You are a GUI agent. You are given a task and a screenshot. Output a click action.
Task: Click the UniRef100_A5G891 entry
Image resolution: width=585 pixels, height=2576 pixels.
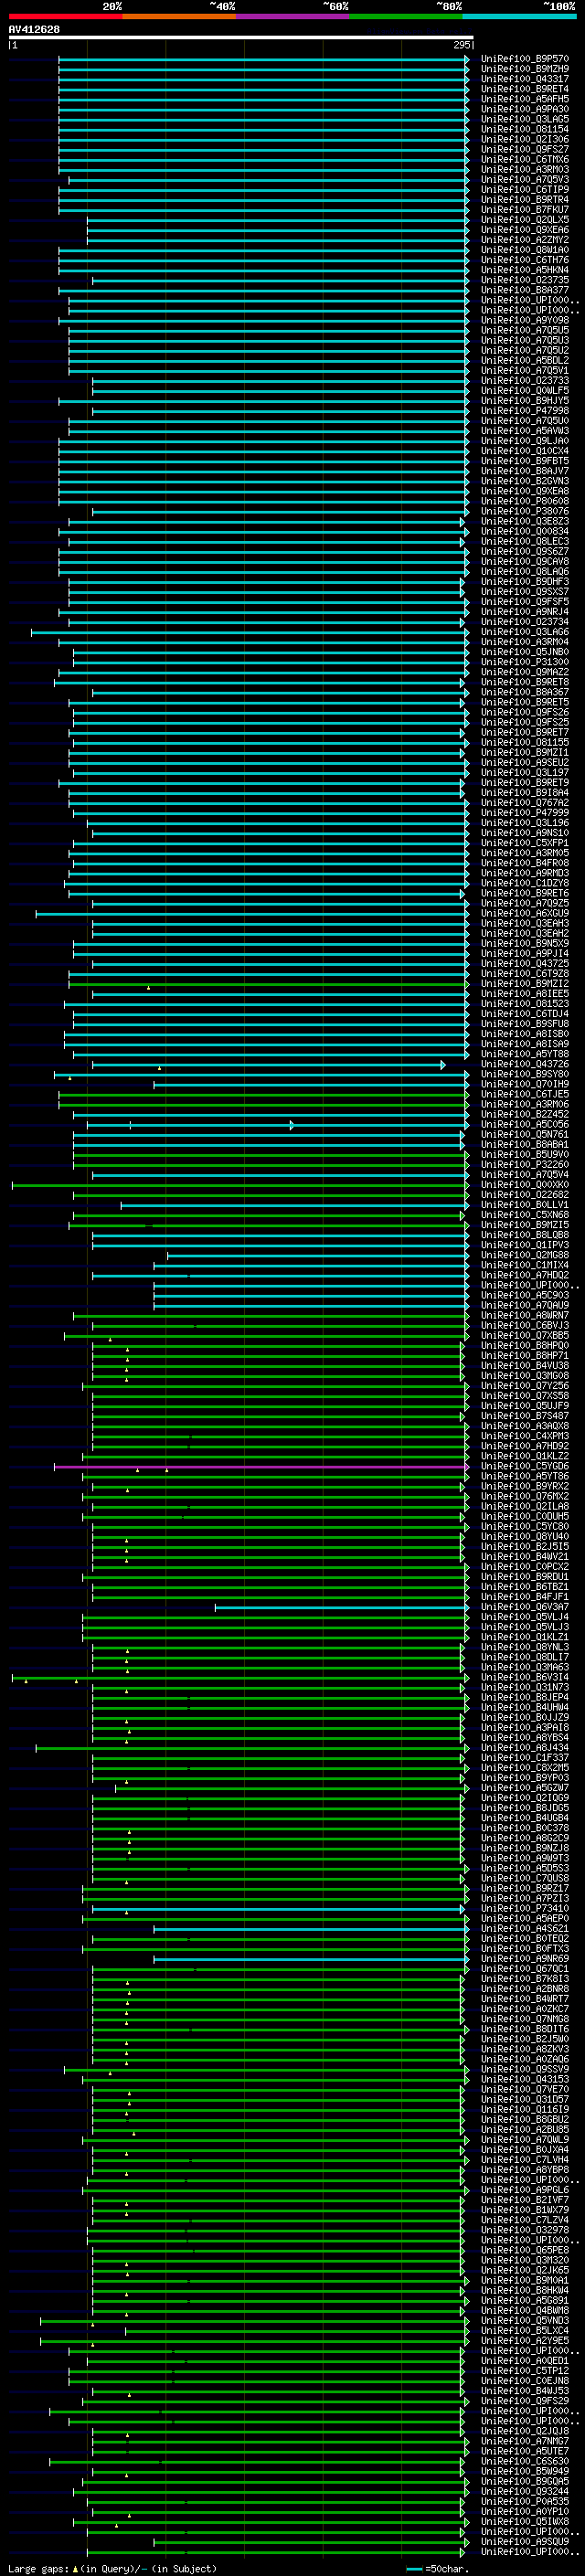point(525,2301)
